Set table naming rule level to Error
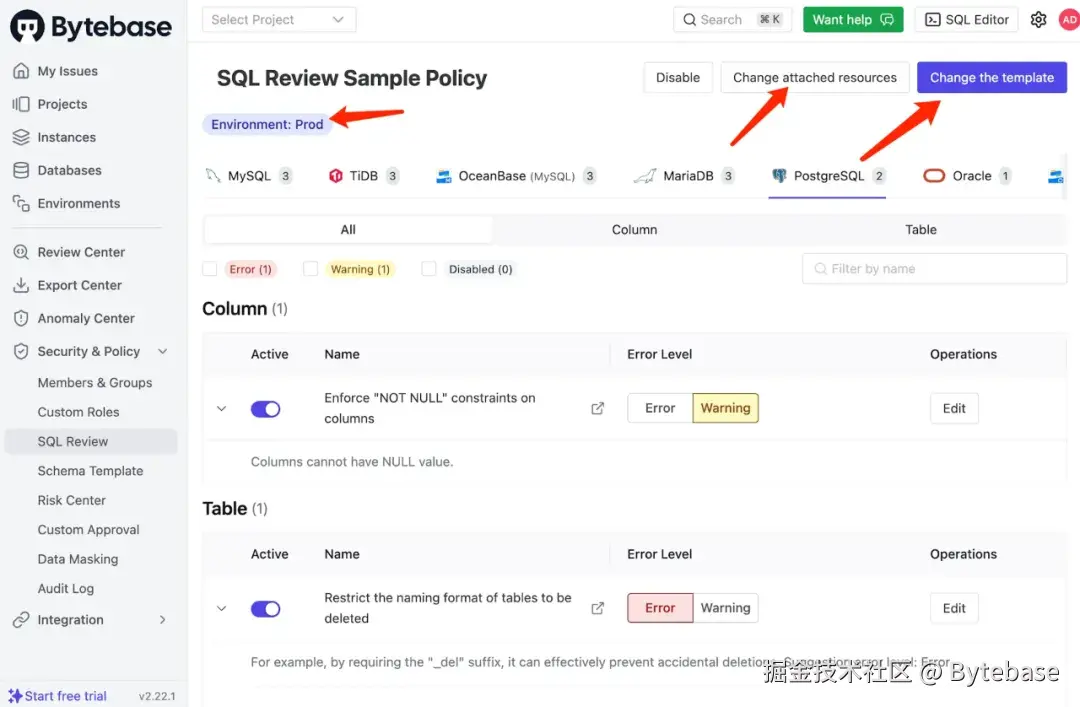Image resolution: width=1080 pixels, height=707 pixels. click(x=660, y=608)
